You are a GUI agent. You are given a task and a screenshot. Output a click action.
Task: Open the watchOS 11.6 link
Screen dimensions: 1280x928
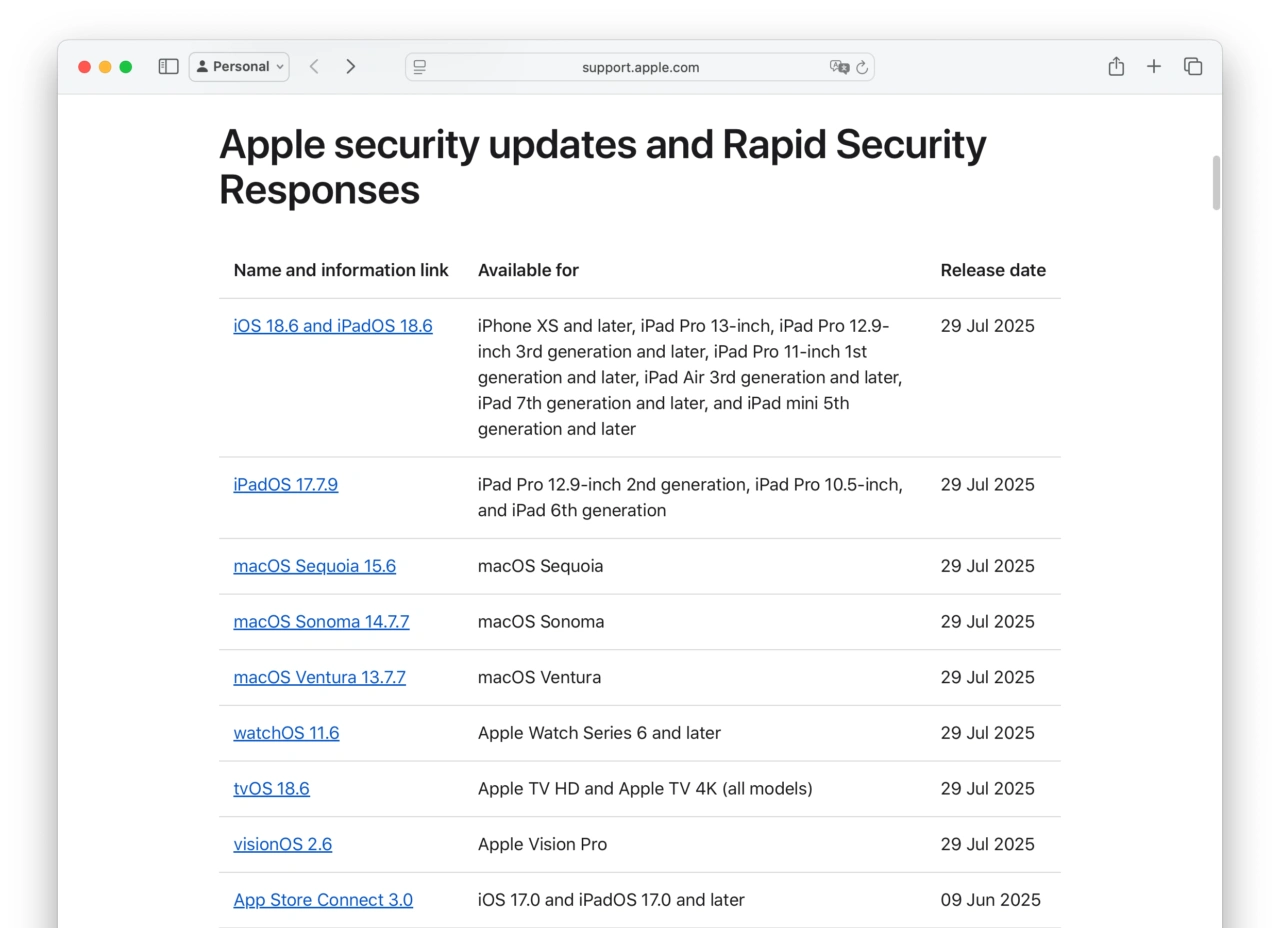[x=286, y=733]
